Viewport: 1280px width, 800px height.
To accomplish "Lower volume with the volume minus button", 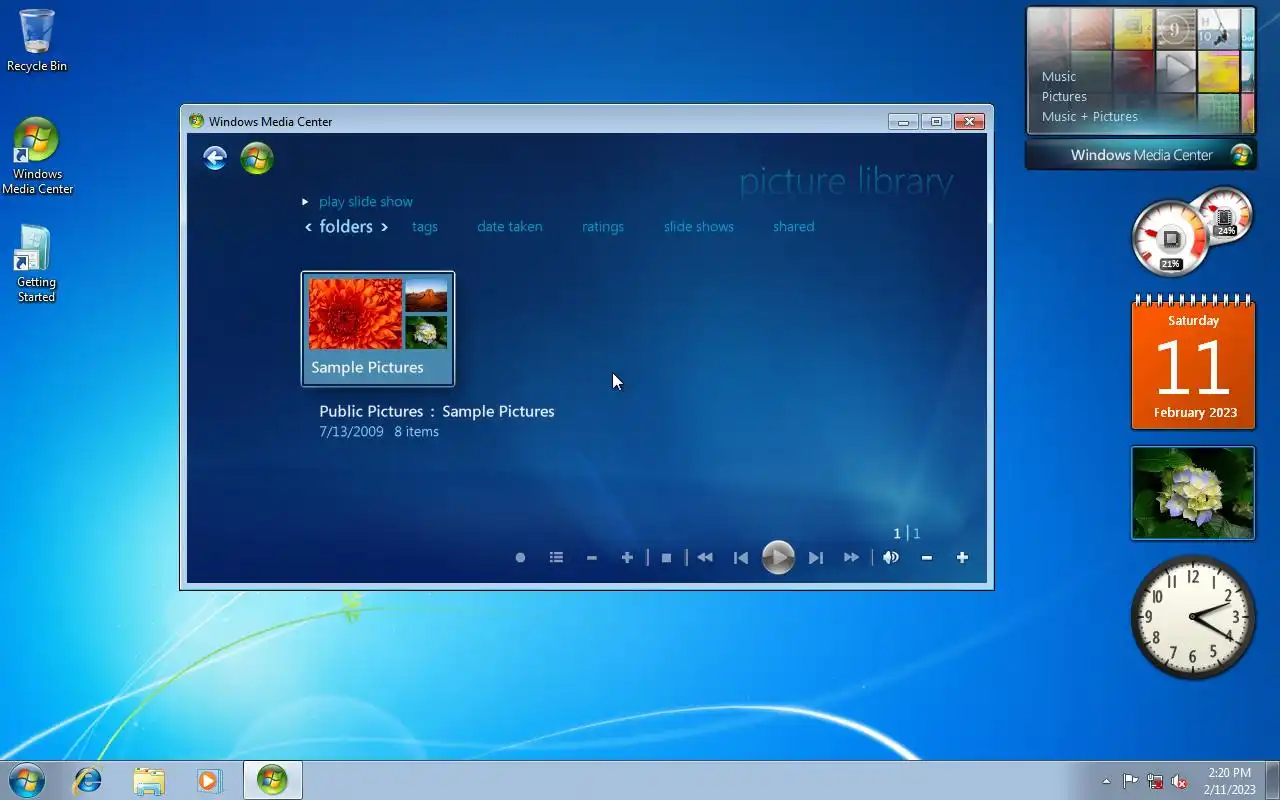I will click(x=927, y=558).
